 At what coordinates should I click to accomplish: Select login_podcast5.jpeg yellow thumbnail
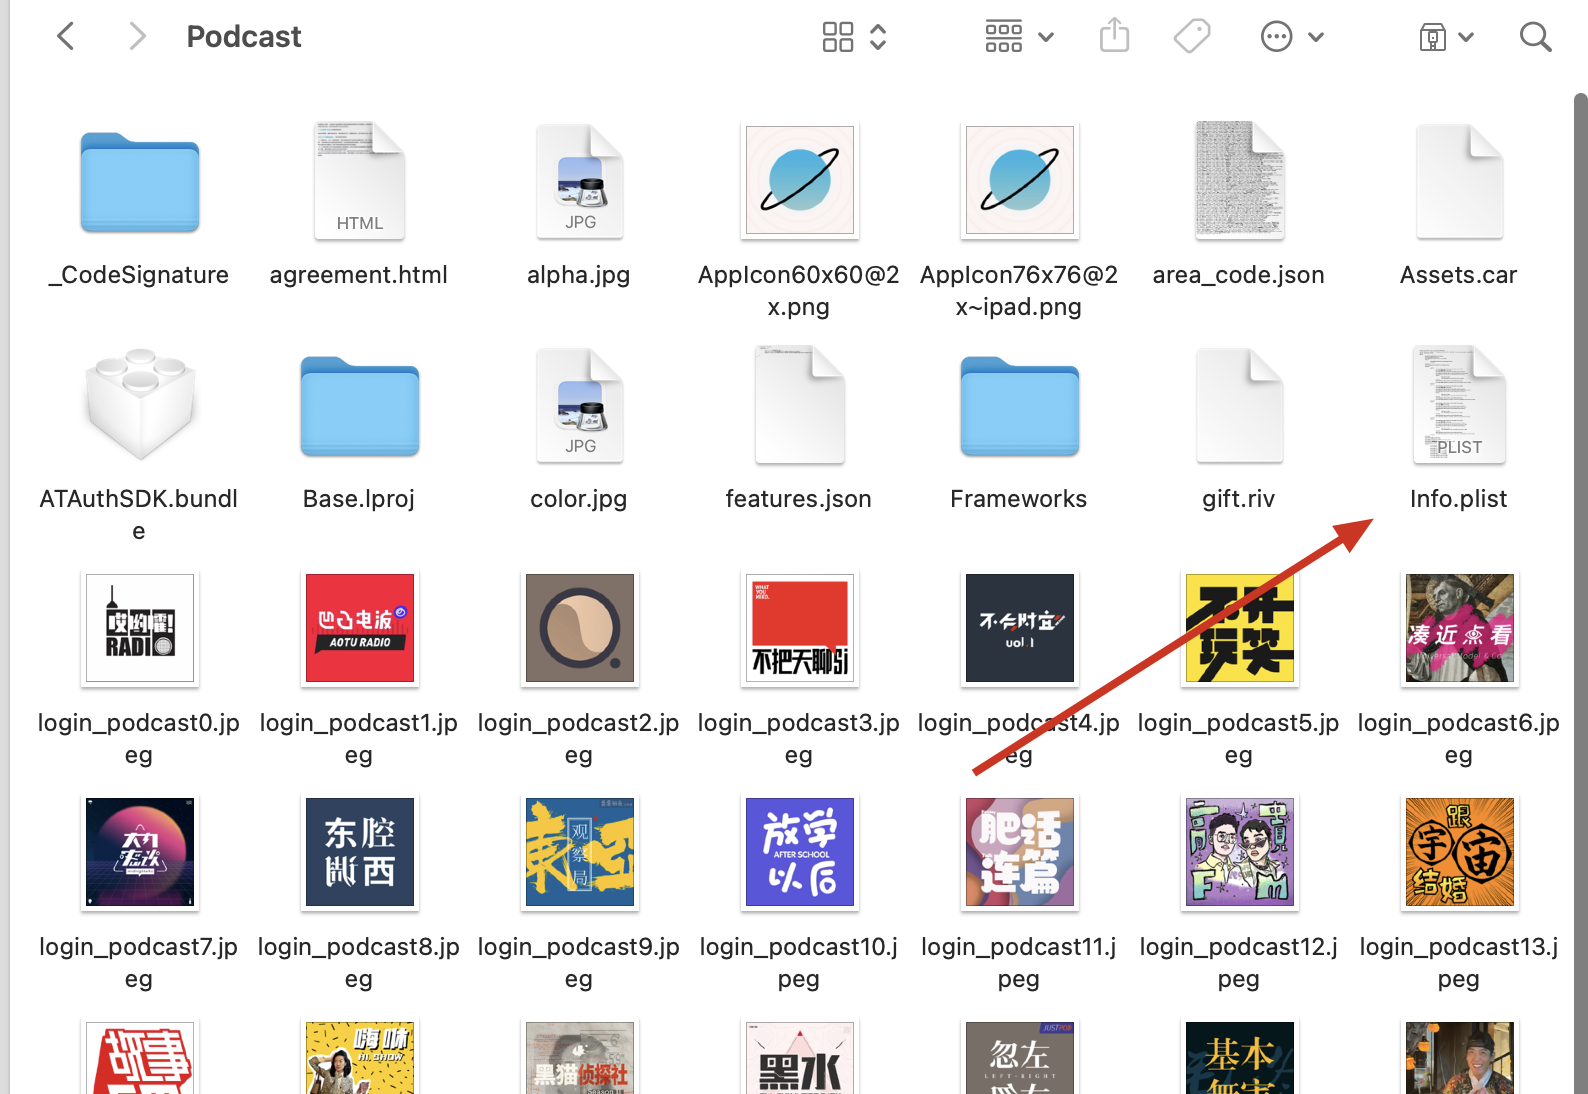coord(1239,628)
